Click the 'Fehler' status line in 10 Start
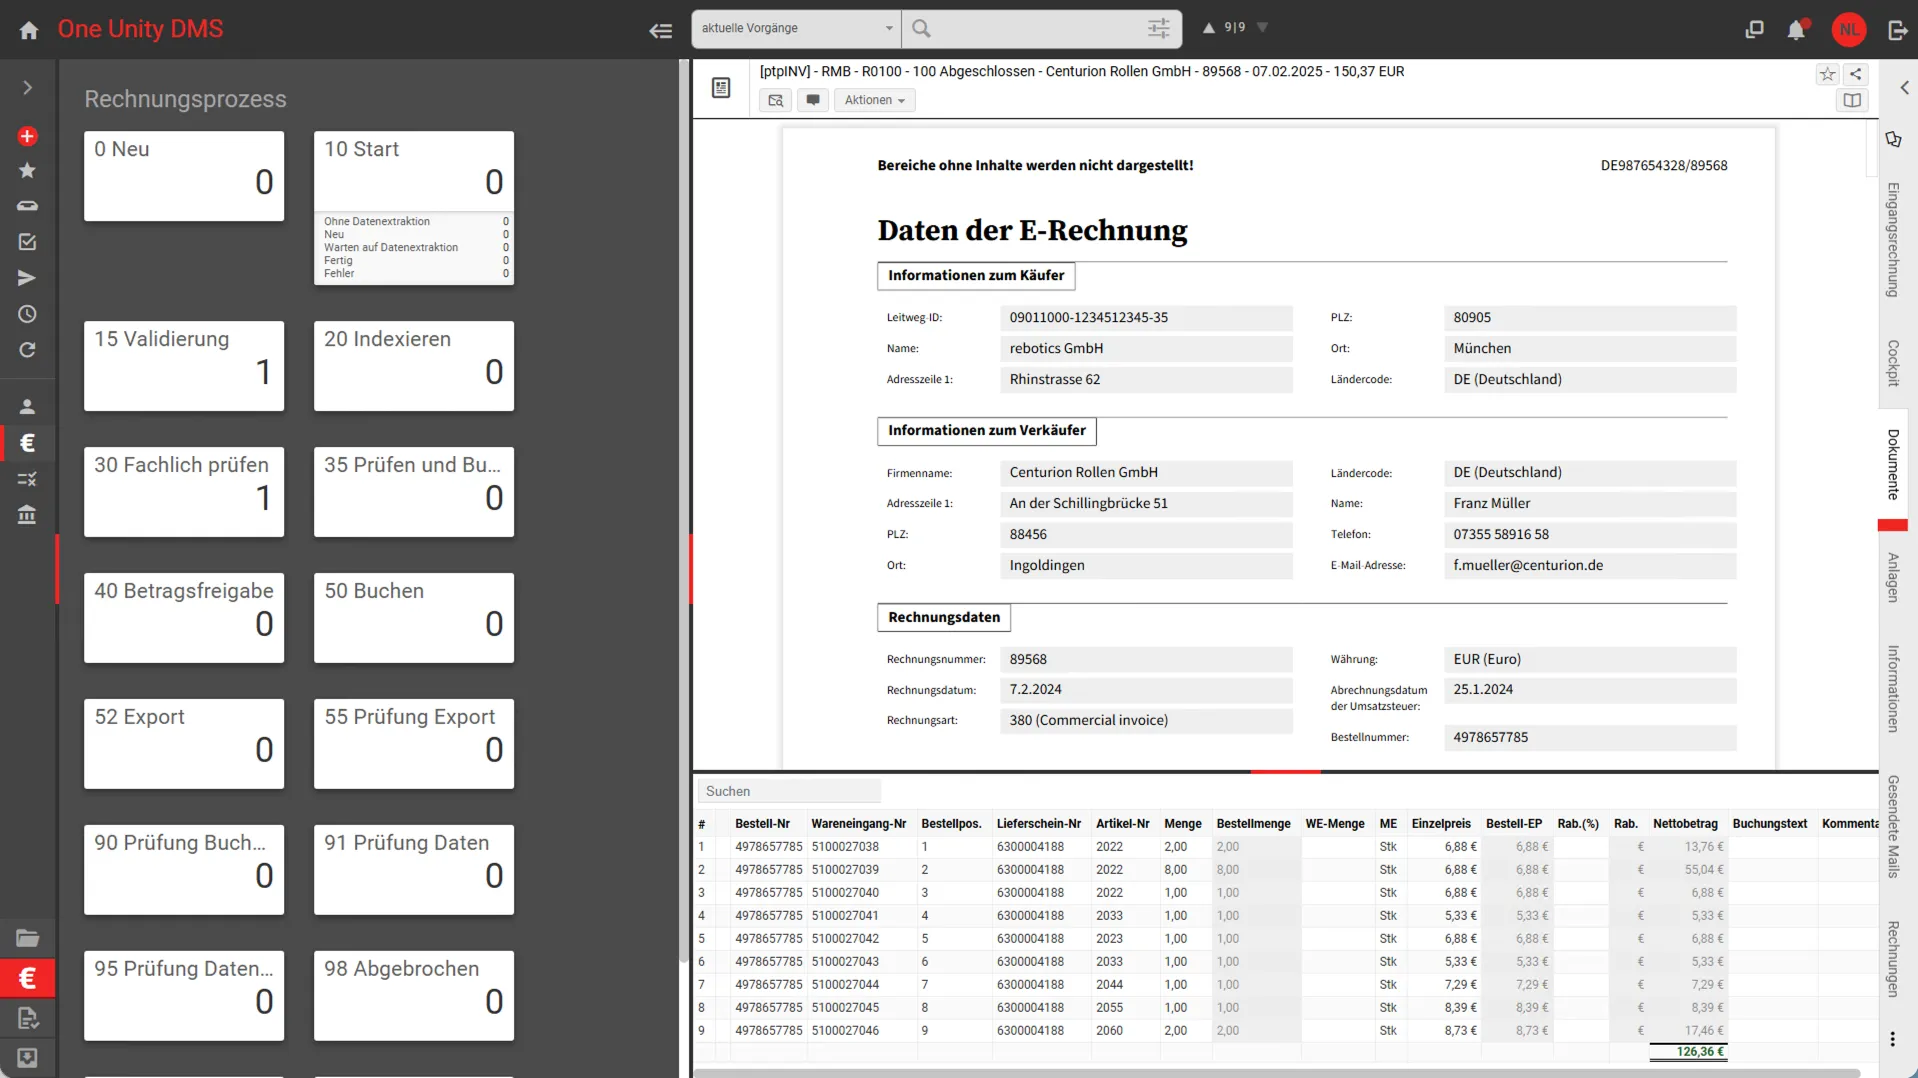This screenshot has width=1918, height=1078. (415, 274)
